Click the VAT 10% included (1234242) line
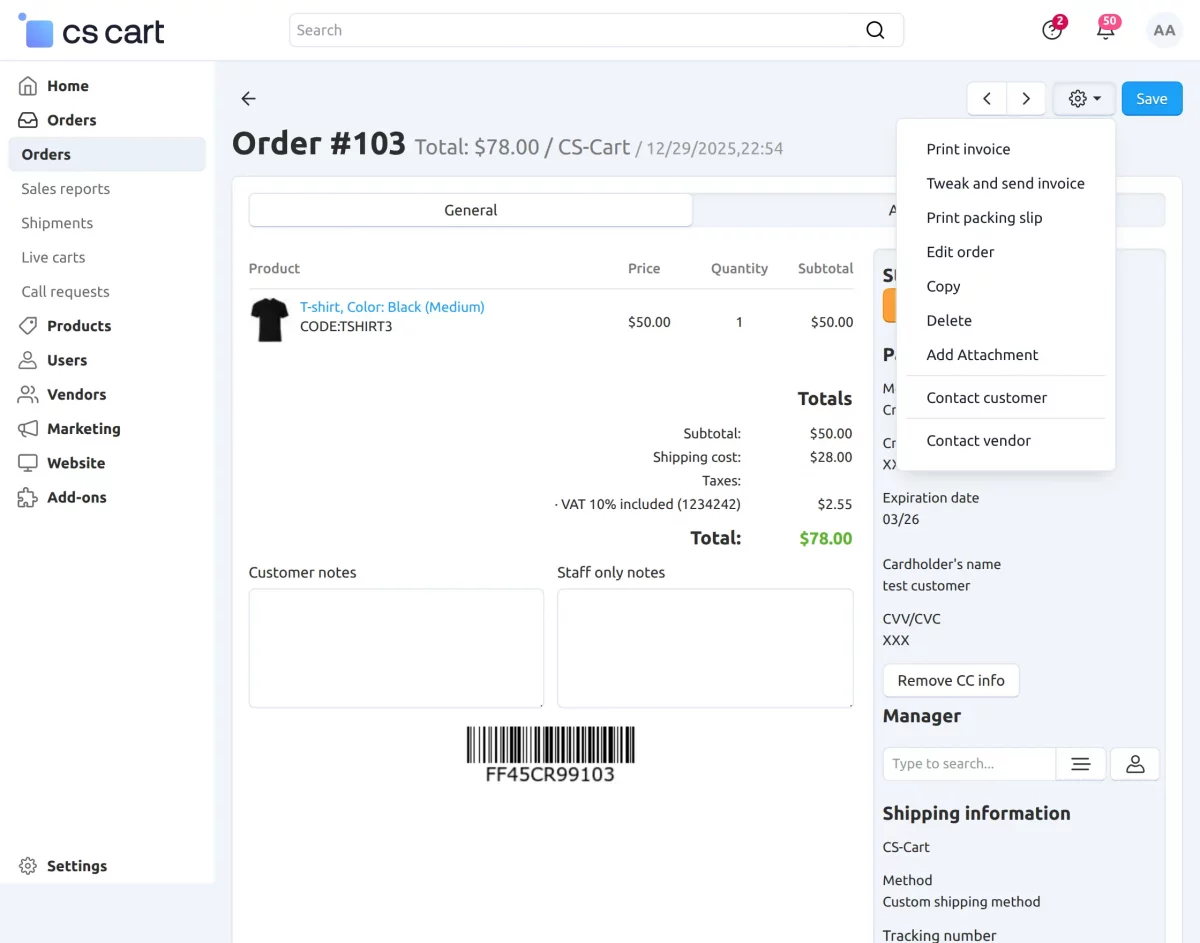 tap(648, 504)
